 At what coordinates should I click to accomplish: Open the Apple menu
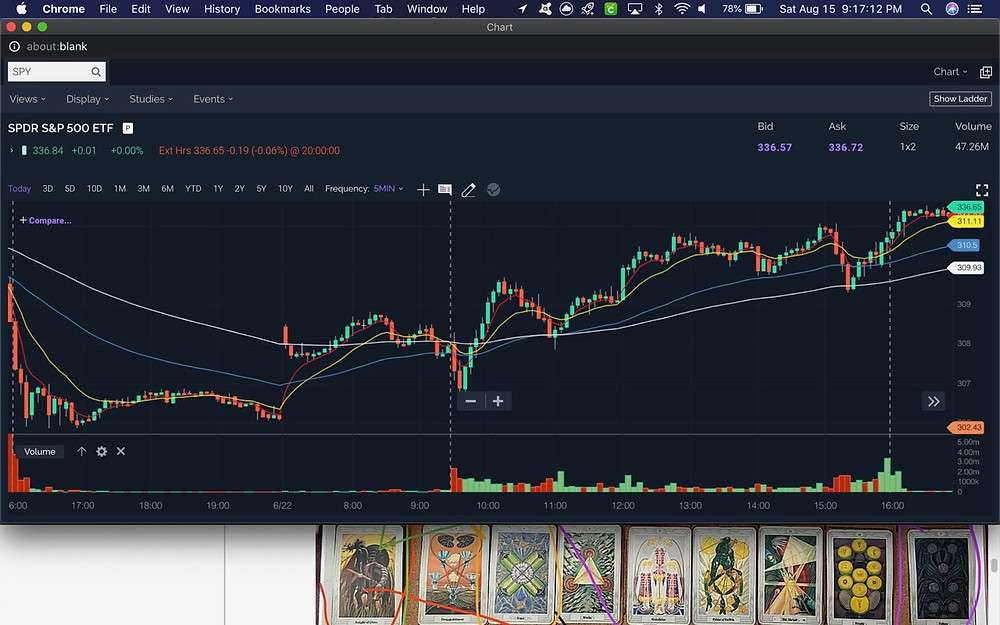[22, 9]
